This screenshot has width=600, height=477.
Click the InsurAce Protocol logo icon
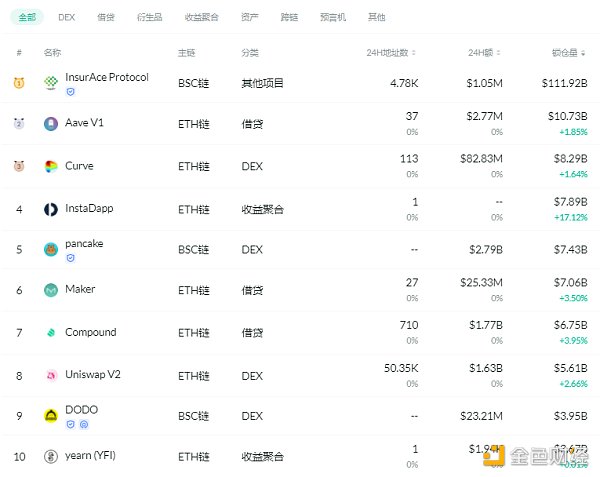pos(51,83)
